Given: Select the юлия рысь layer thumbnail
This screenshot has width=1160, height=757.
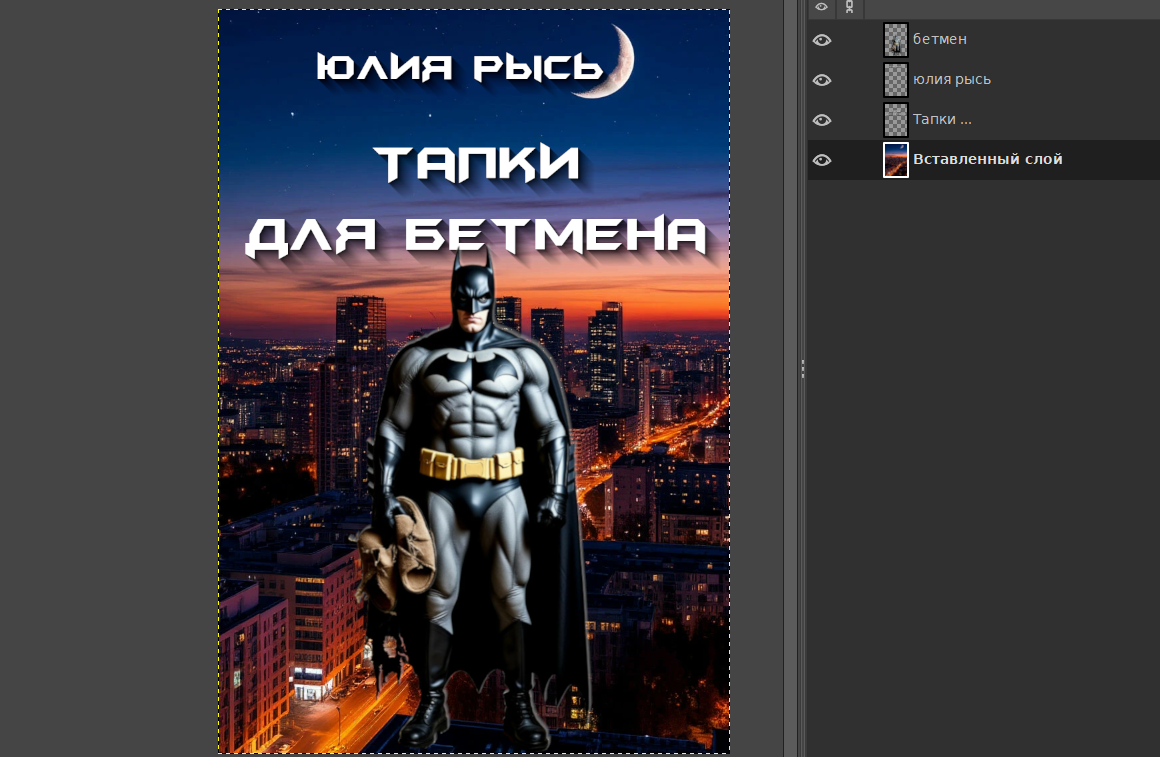Looking at the screenshot, I should [896, 80].
